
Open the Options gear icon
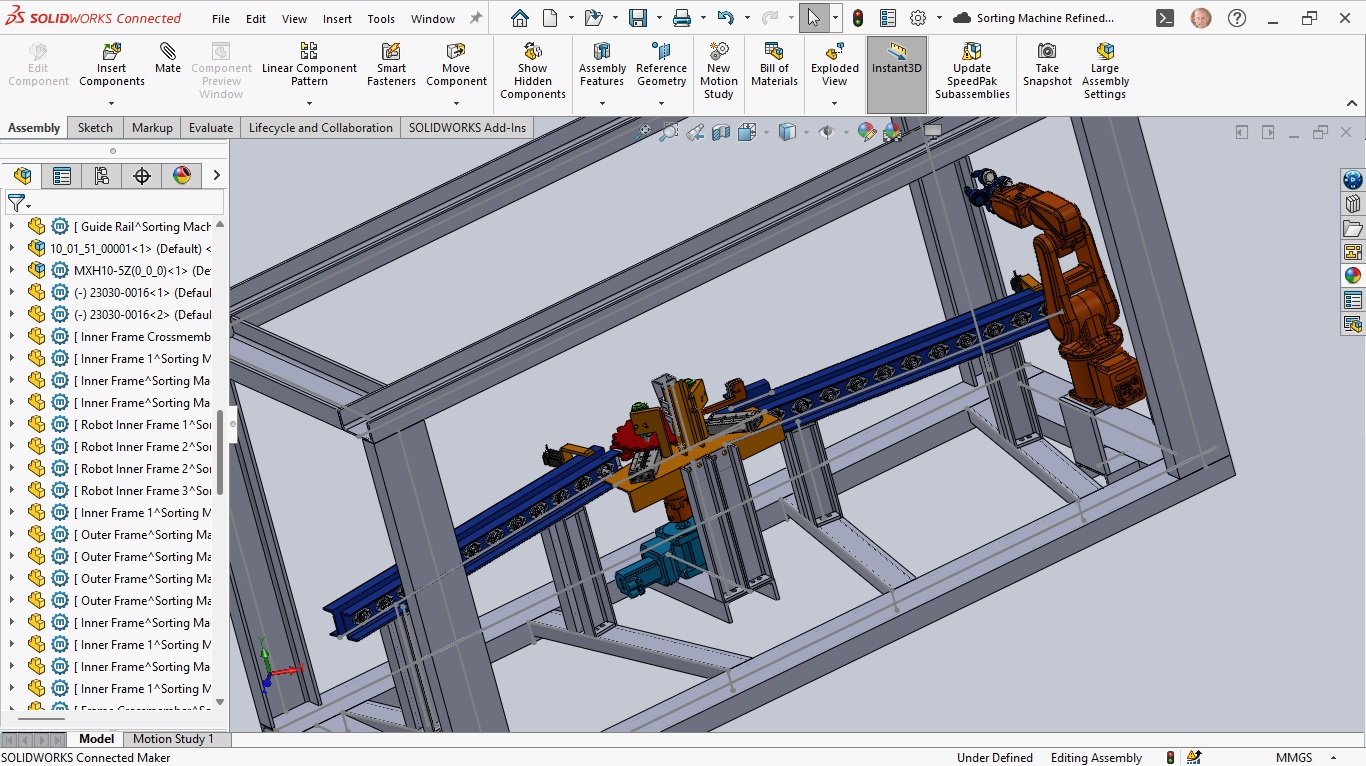pyautogui.click(x=918, y=18)
